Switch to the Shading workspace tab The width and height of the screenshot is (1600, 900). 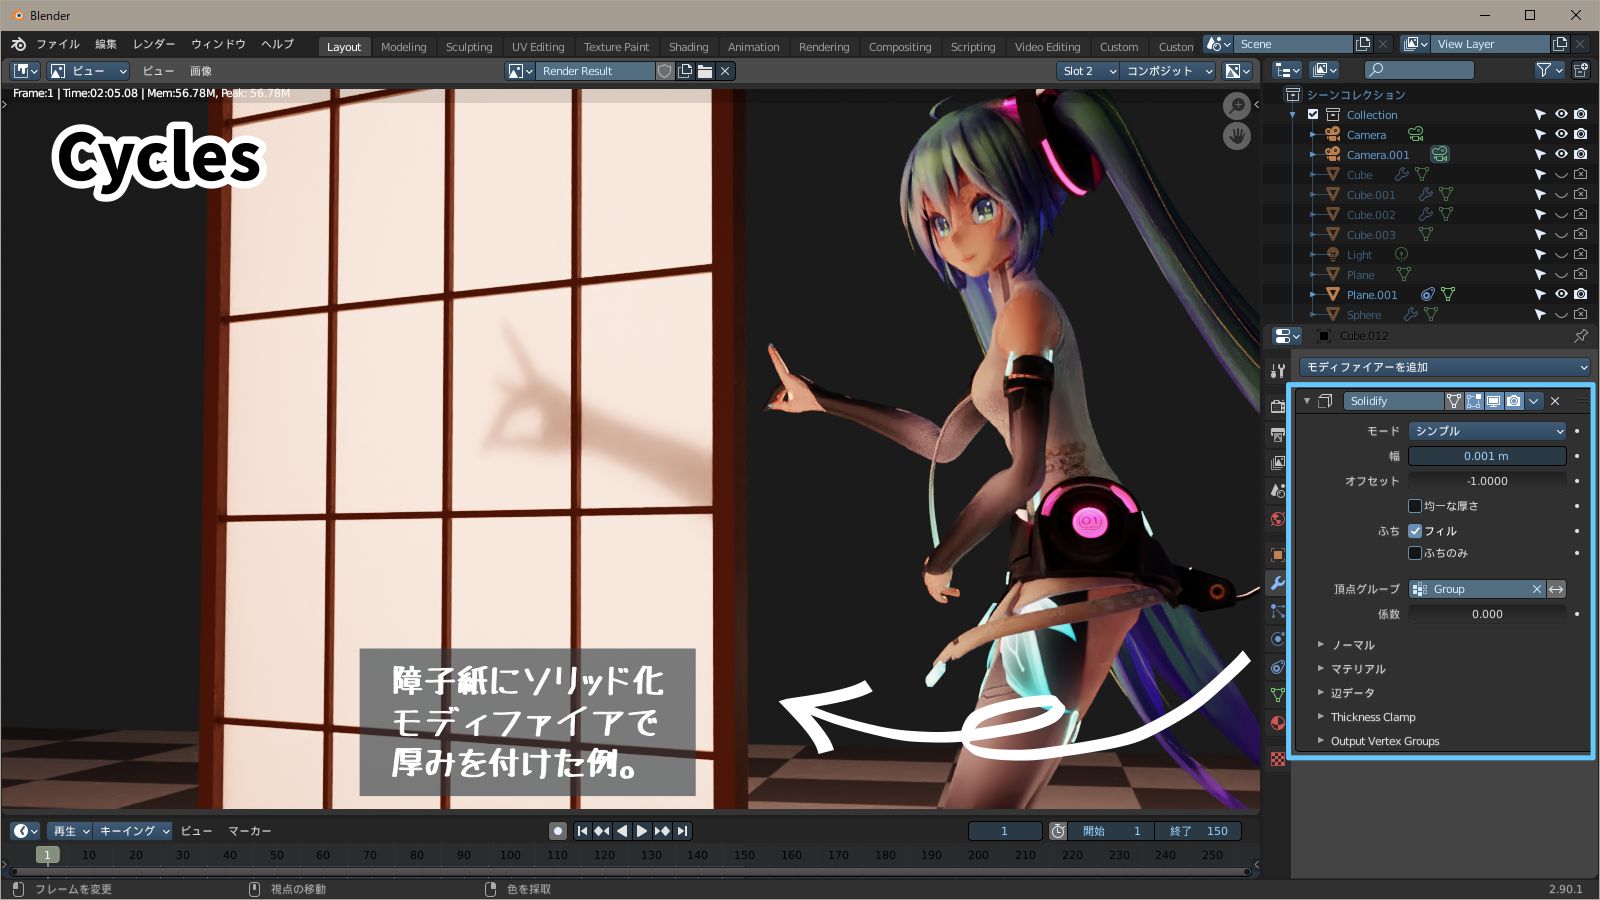coord(688,47)
